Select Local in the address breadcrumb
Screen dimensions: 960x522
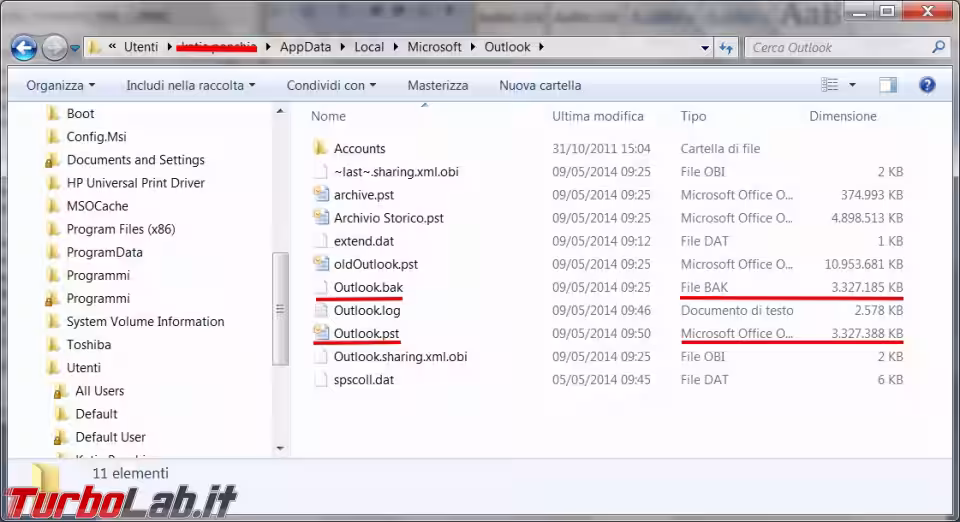coord(369,47)
